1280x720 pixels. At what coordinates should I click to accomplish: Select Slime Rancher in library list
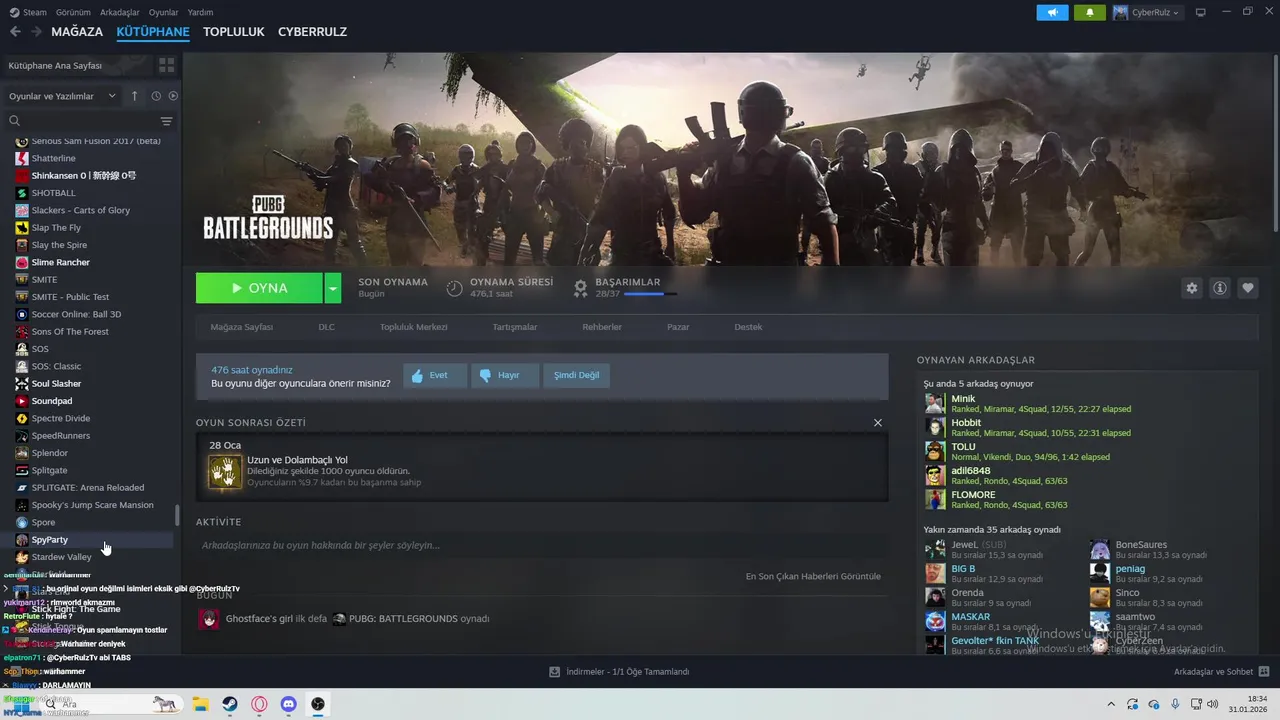tap(60, 262)
